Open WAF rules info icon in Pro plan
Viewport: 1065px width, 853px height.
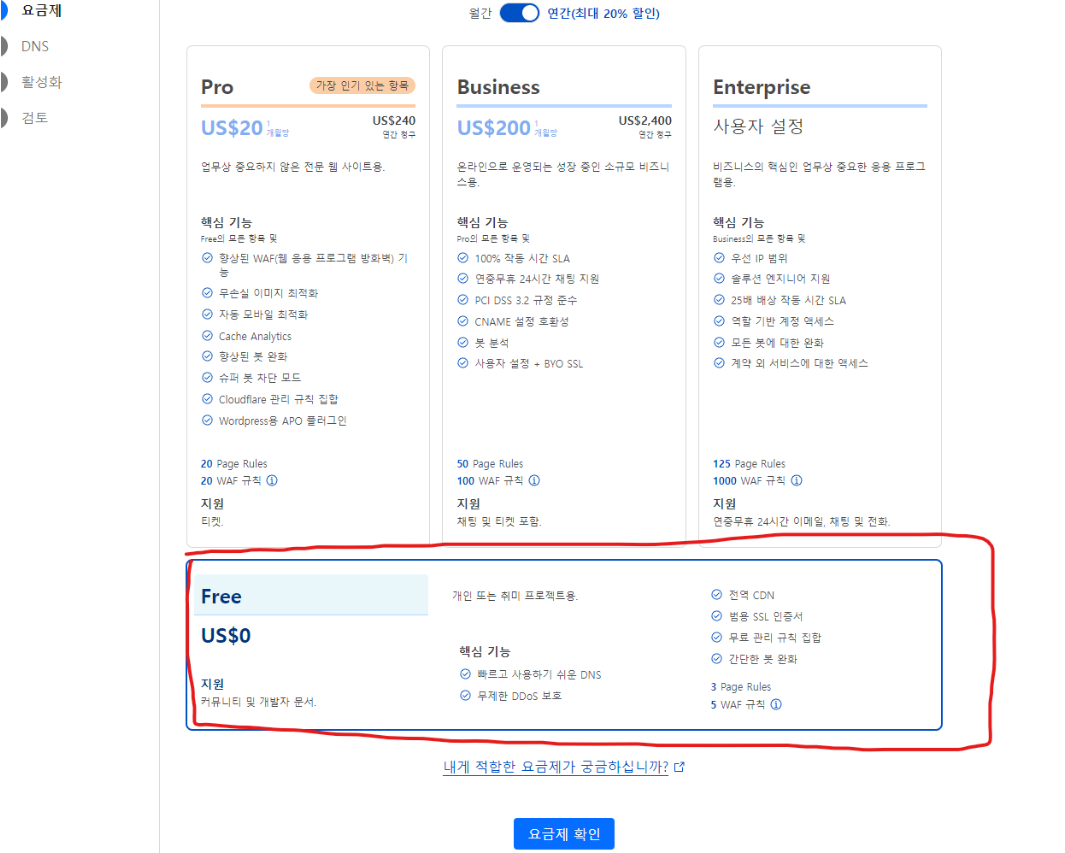pyautogui.click(x=272, y=480)
